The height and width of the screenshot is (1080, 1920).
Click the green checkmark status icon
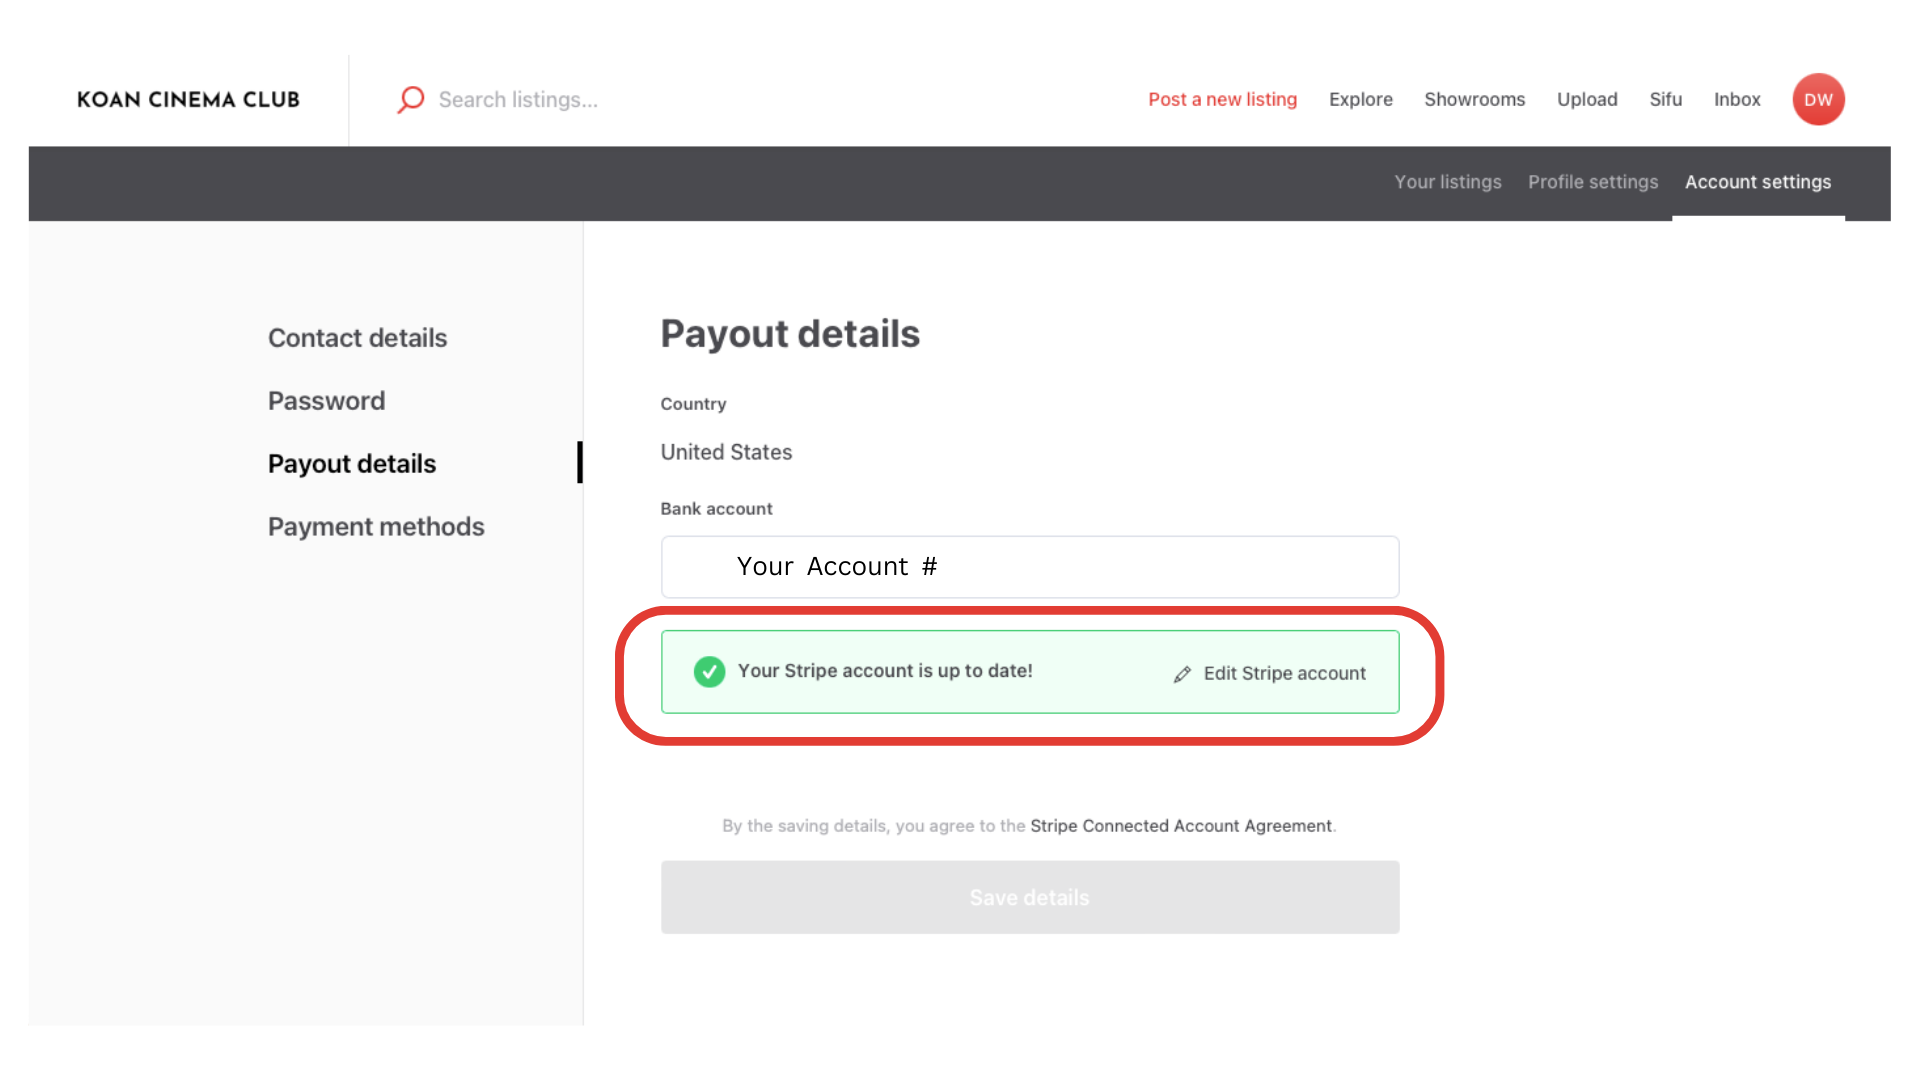pos(709,671)
